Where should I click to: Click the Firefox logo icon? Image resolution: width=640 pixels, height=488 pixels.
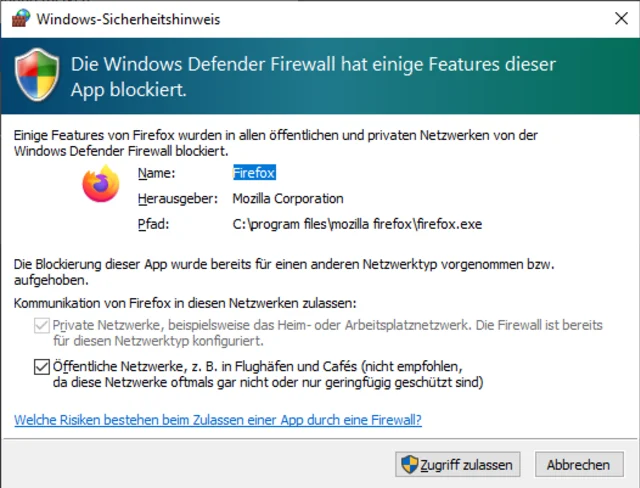(99, 184)
